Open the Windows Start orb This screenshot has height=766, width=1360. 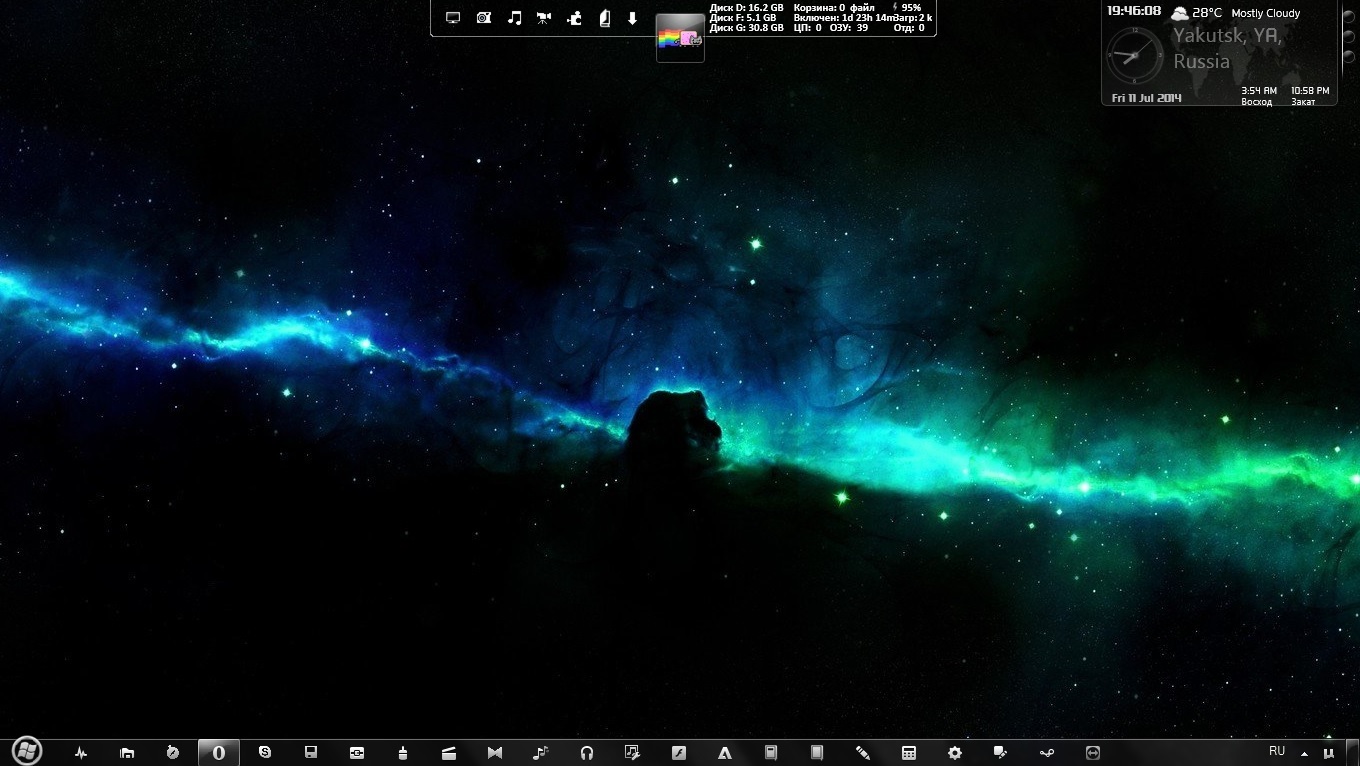coord(27,750)
